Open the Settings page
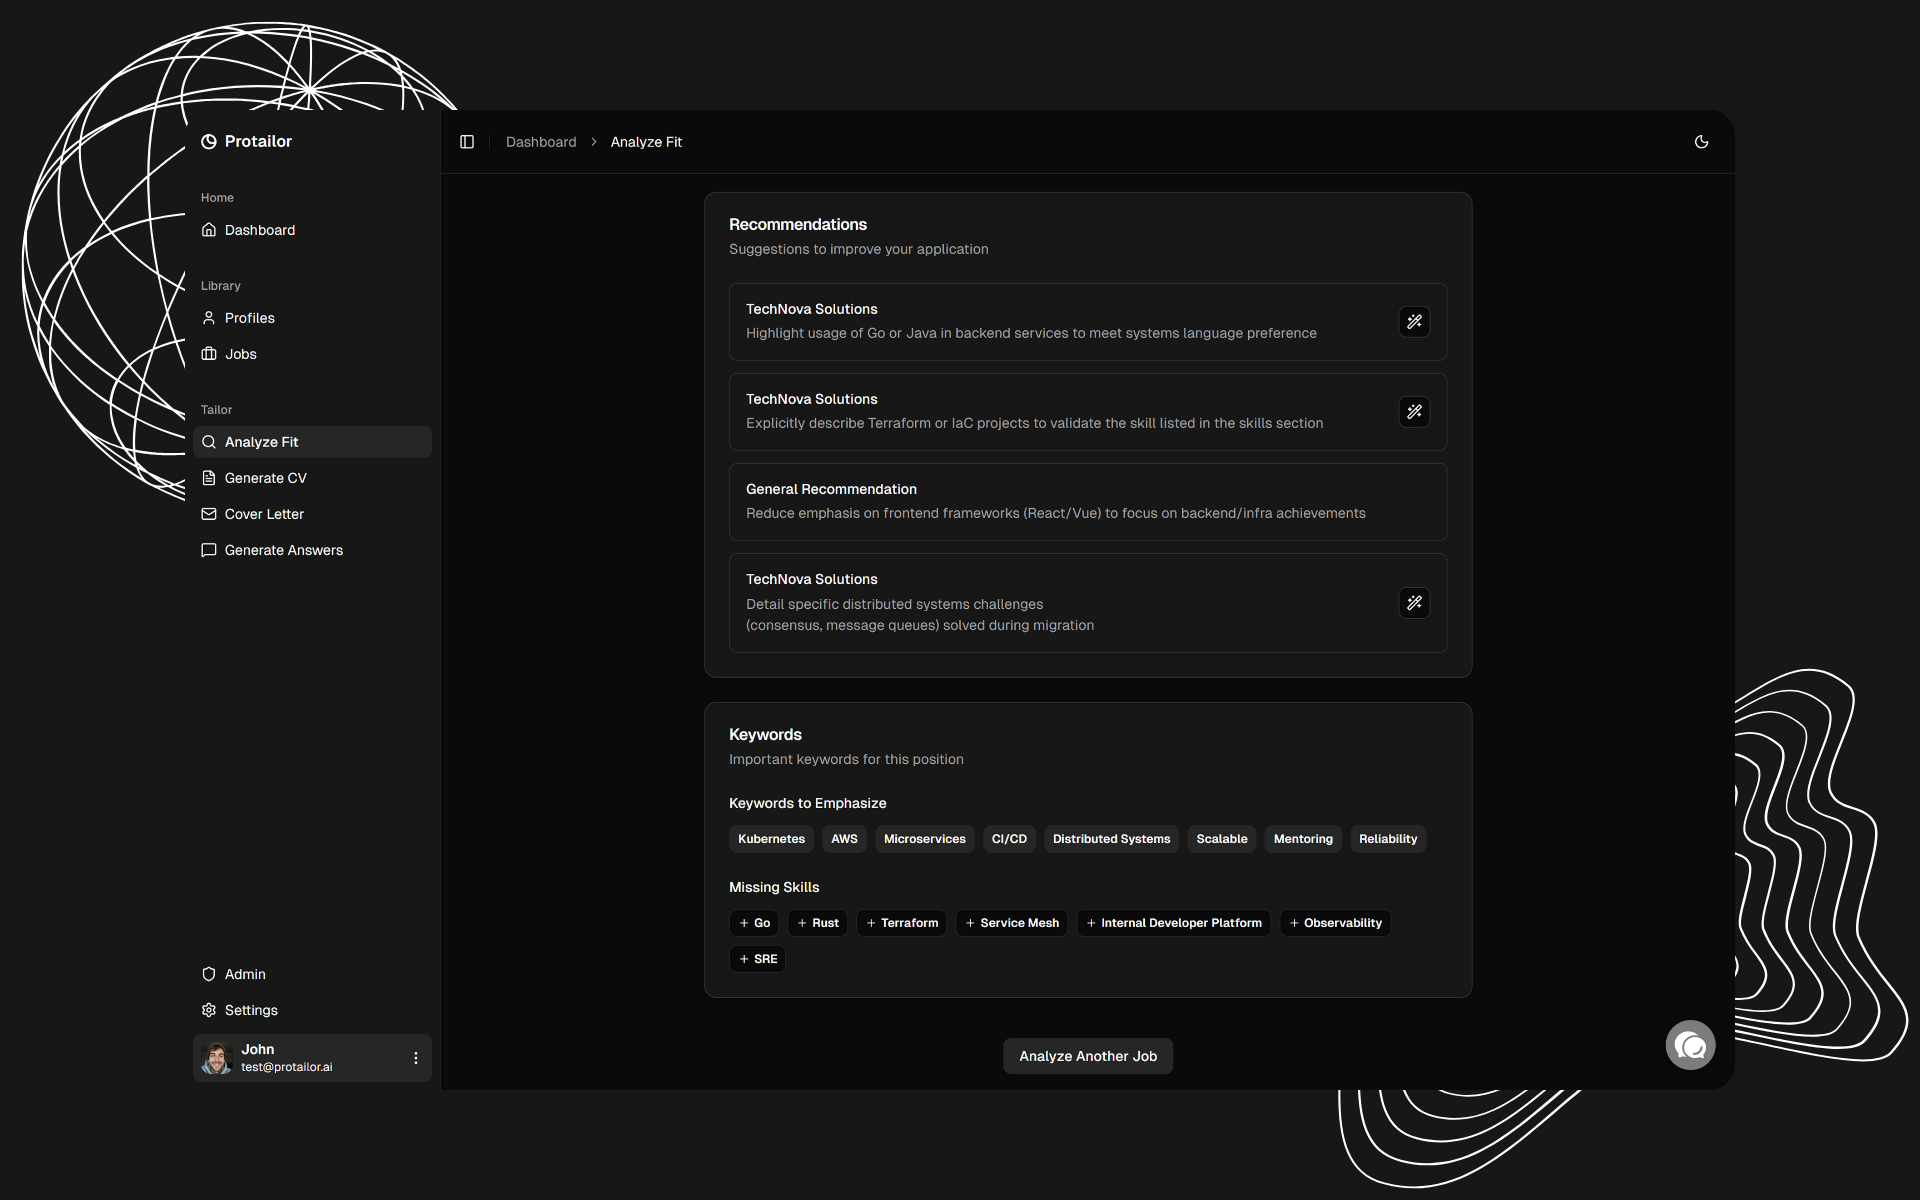This screenshot has height=1200, width=1920. (251, 1010)
